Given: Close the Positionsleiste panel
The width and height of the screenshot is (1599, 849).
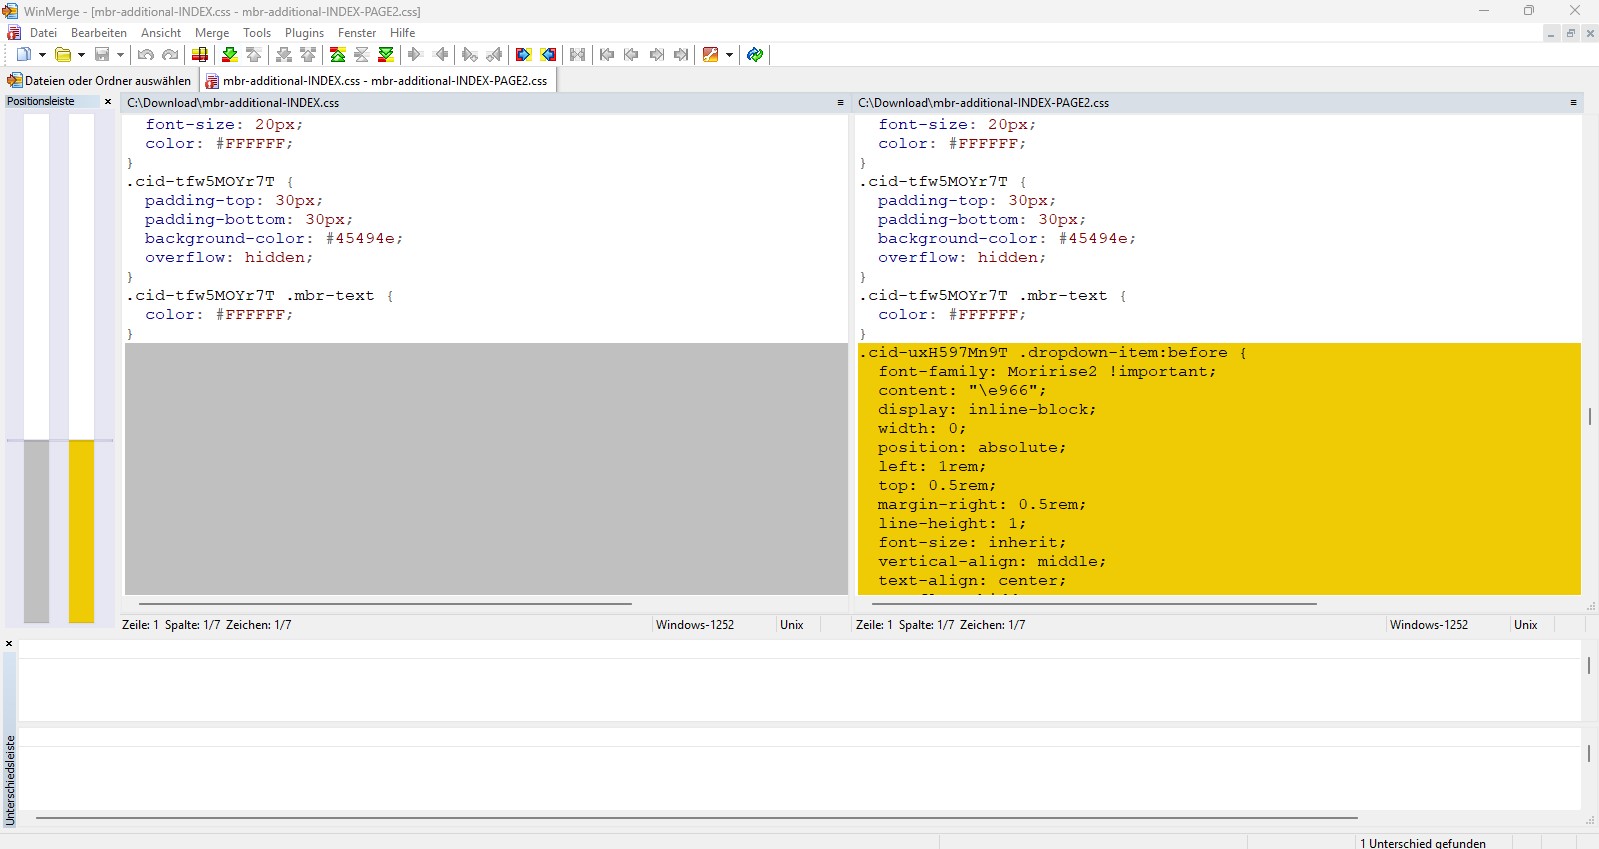Looking at the screenshot, I should pos(108,102).
